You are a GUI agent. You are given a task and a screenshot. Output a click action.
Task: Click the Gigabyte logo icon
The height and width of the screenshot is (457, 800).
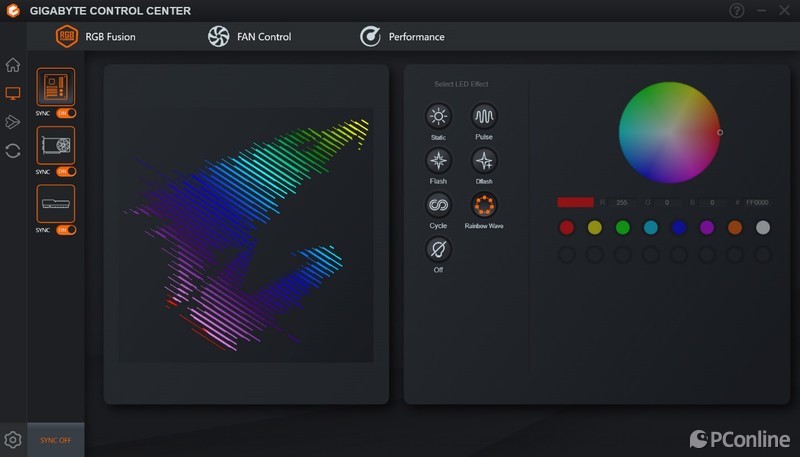pyautogui.click(x=13, y=11)
